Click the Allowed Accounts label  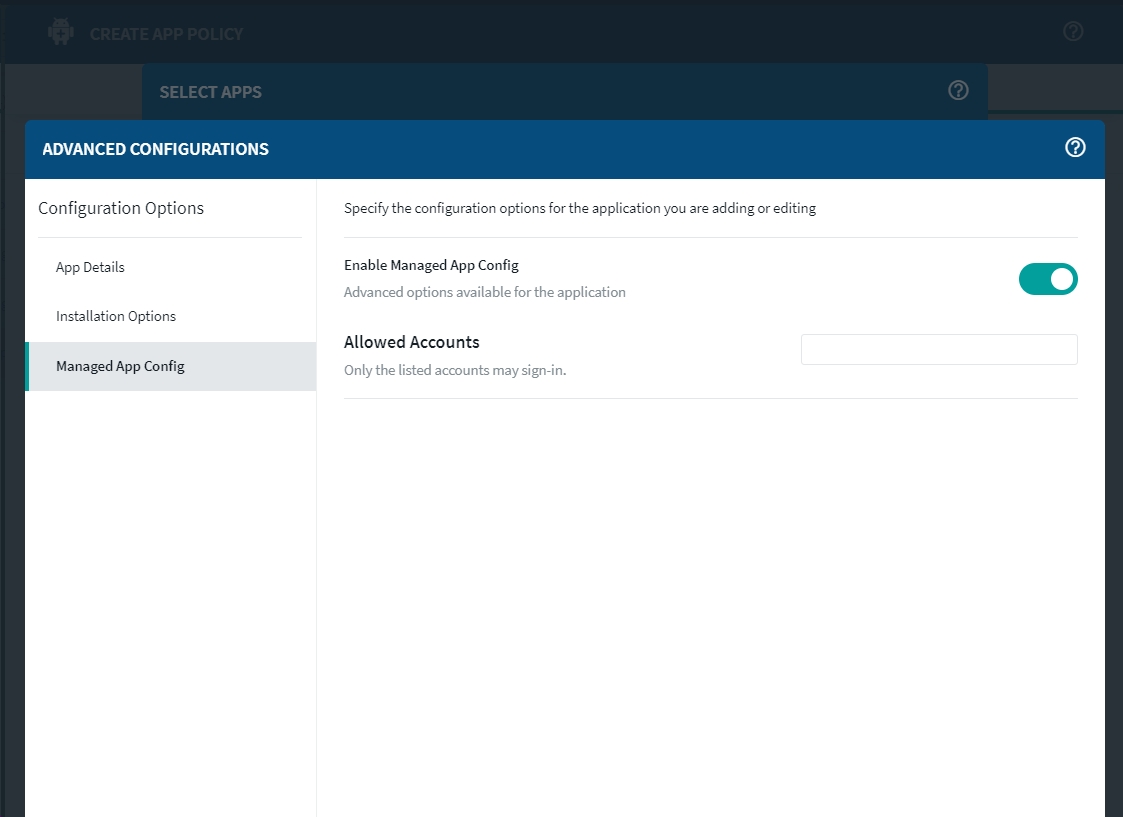point(411,342)
